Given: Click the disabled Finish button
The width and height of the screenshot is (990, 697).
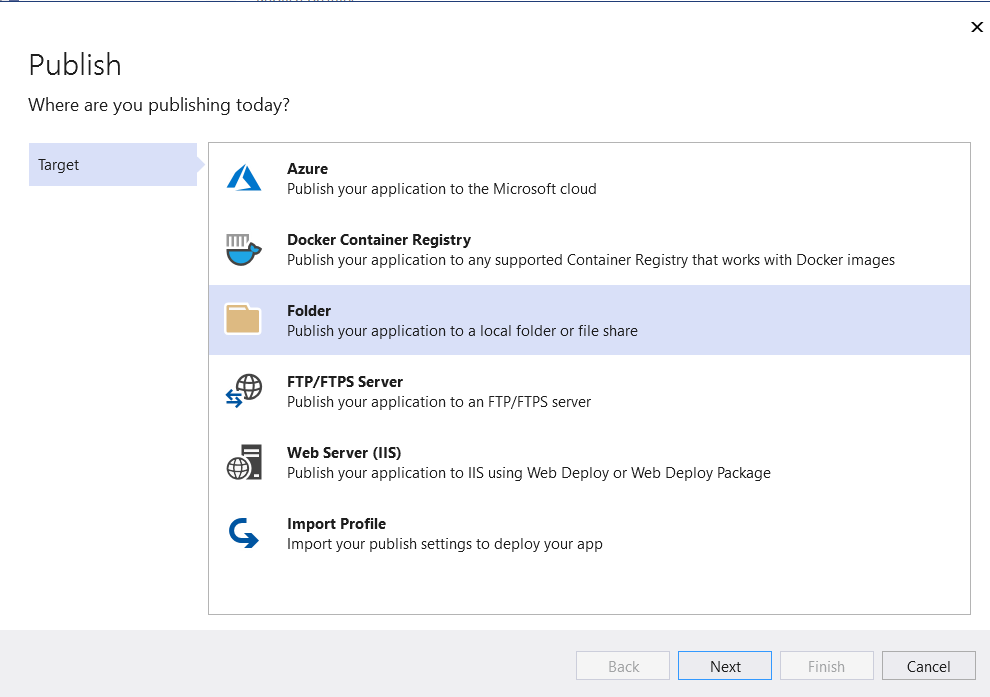Looking at the screenshot, I should (826, 666).
